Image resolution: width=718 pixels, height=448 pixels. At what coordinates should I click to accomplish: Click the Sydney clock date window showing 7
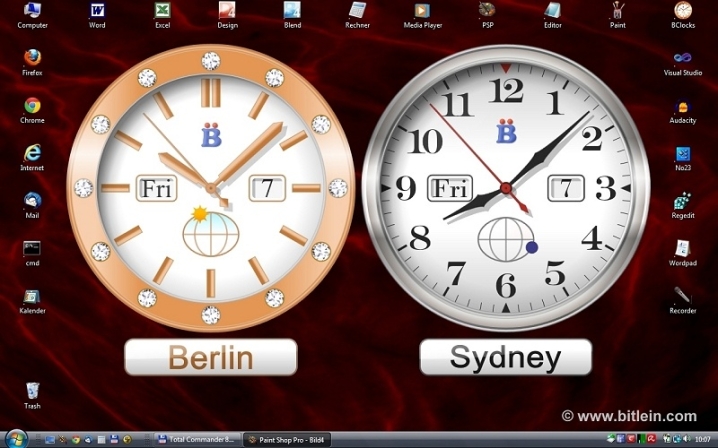pos(566,187)
